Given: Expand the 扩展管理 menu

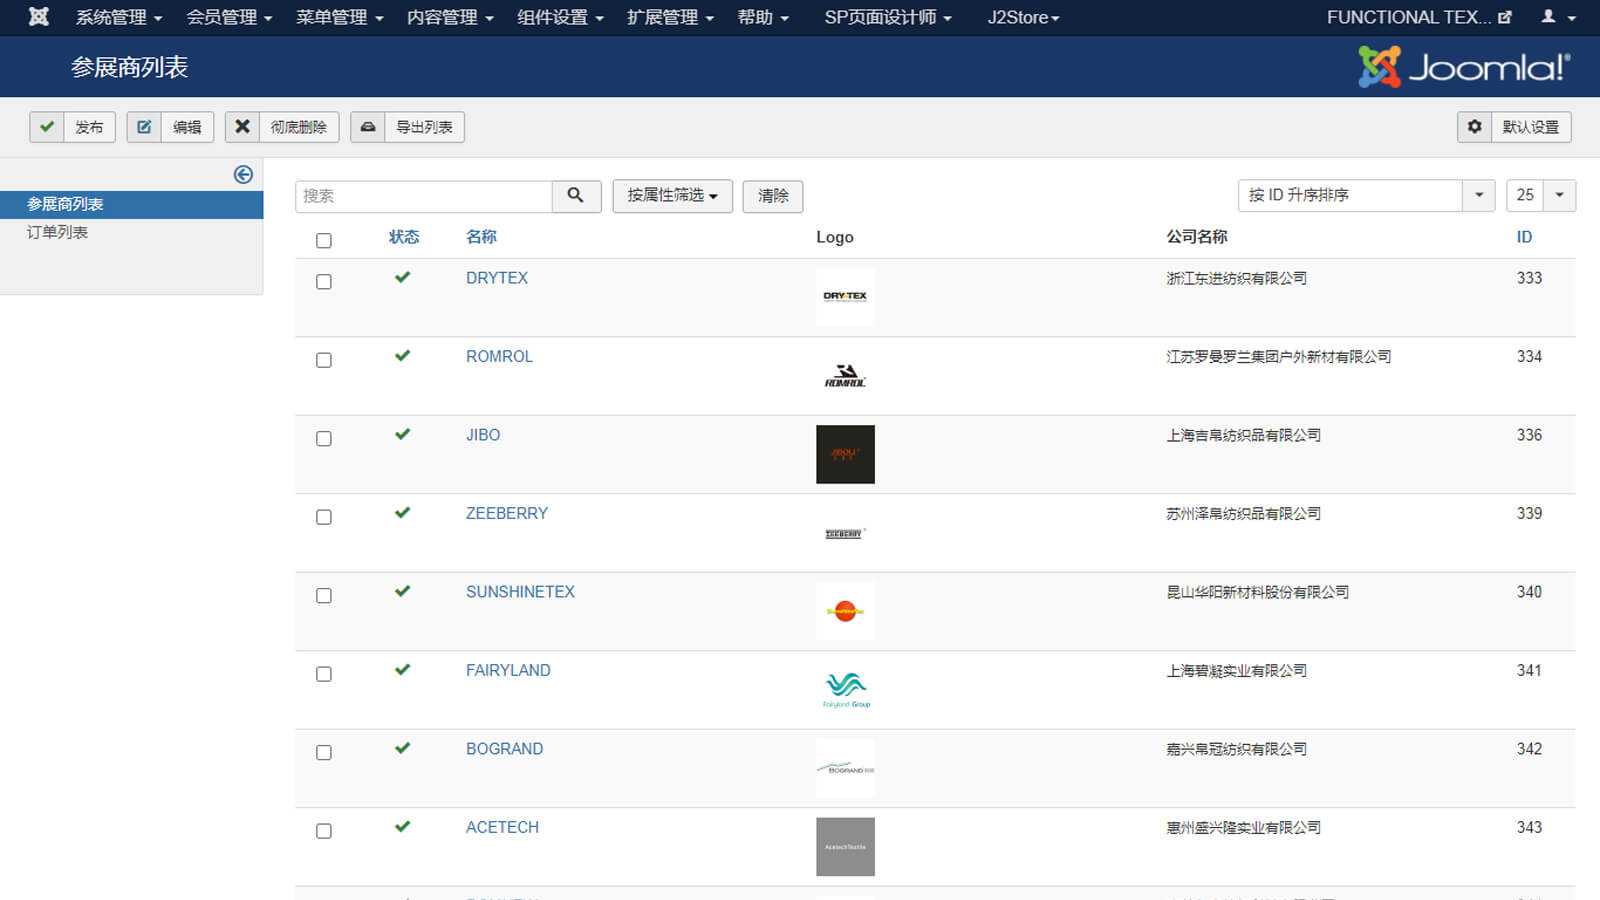Looking at the screenshot, I should click(x=670, y=17).
